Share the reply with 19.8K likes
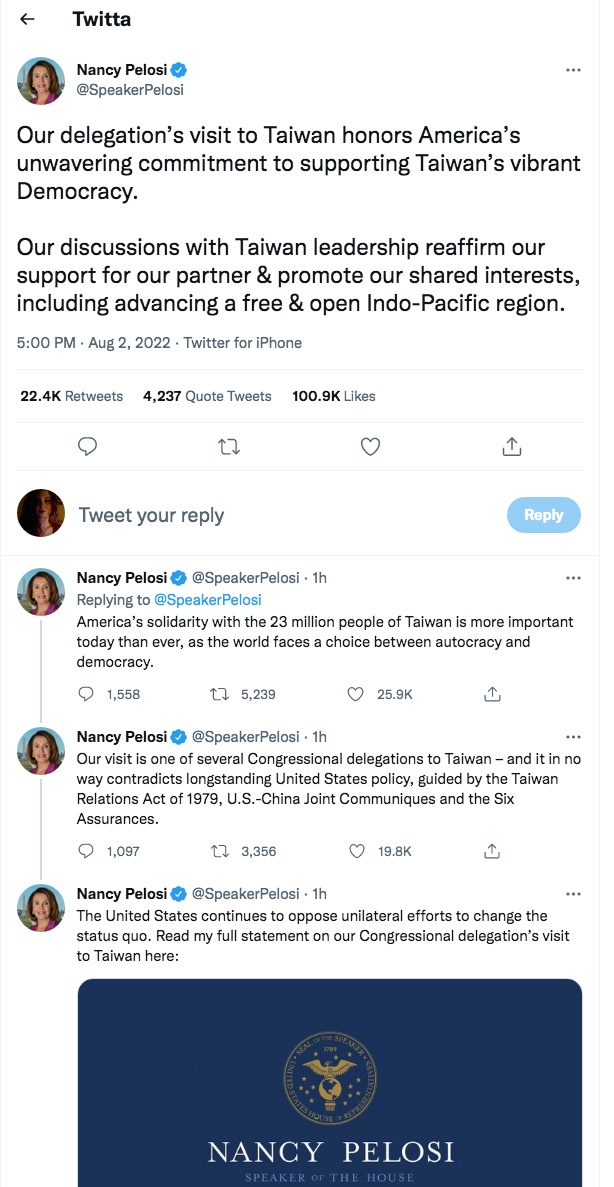 (493, 851)
